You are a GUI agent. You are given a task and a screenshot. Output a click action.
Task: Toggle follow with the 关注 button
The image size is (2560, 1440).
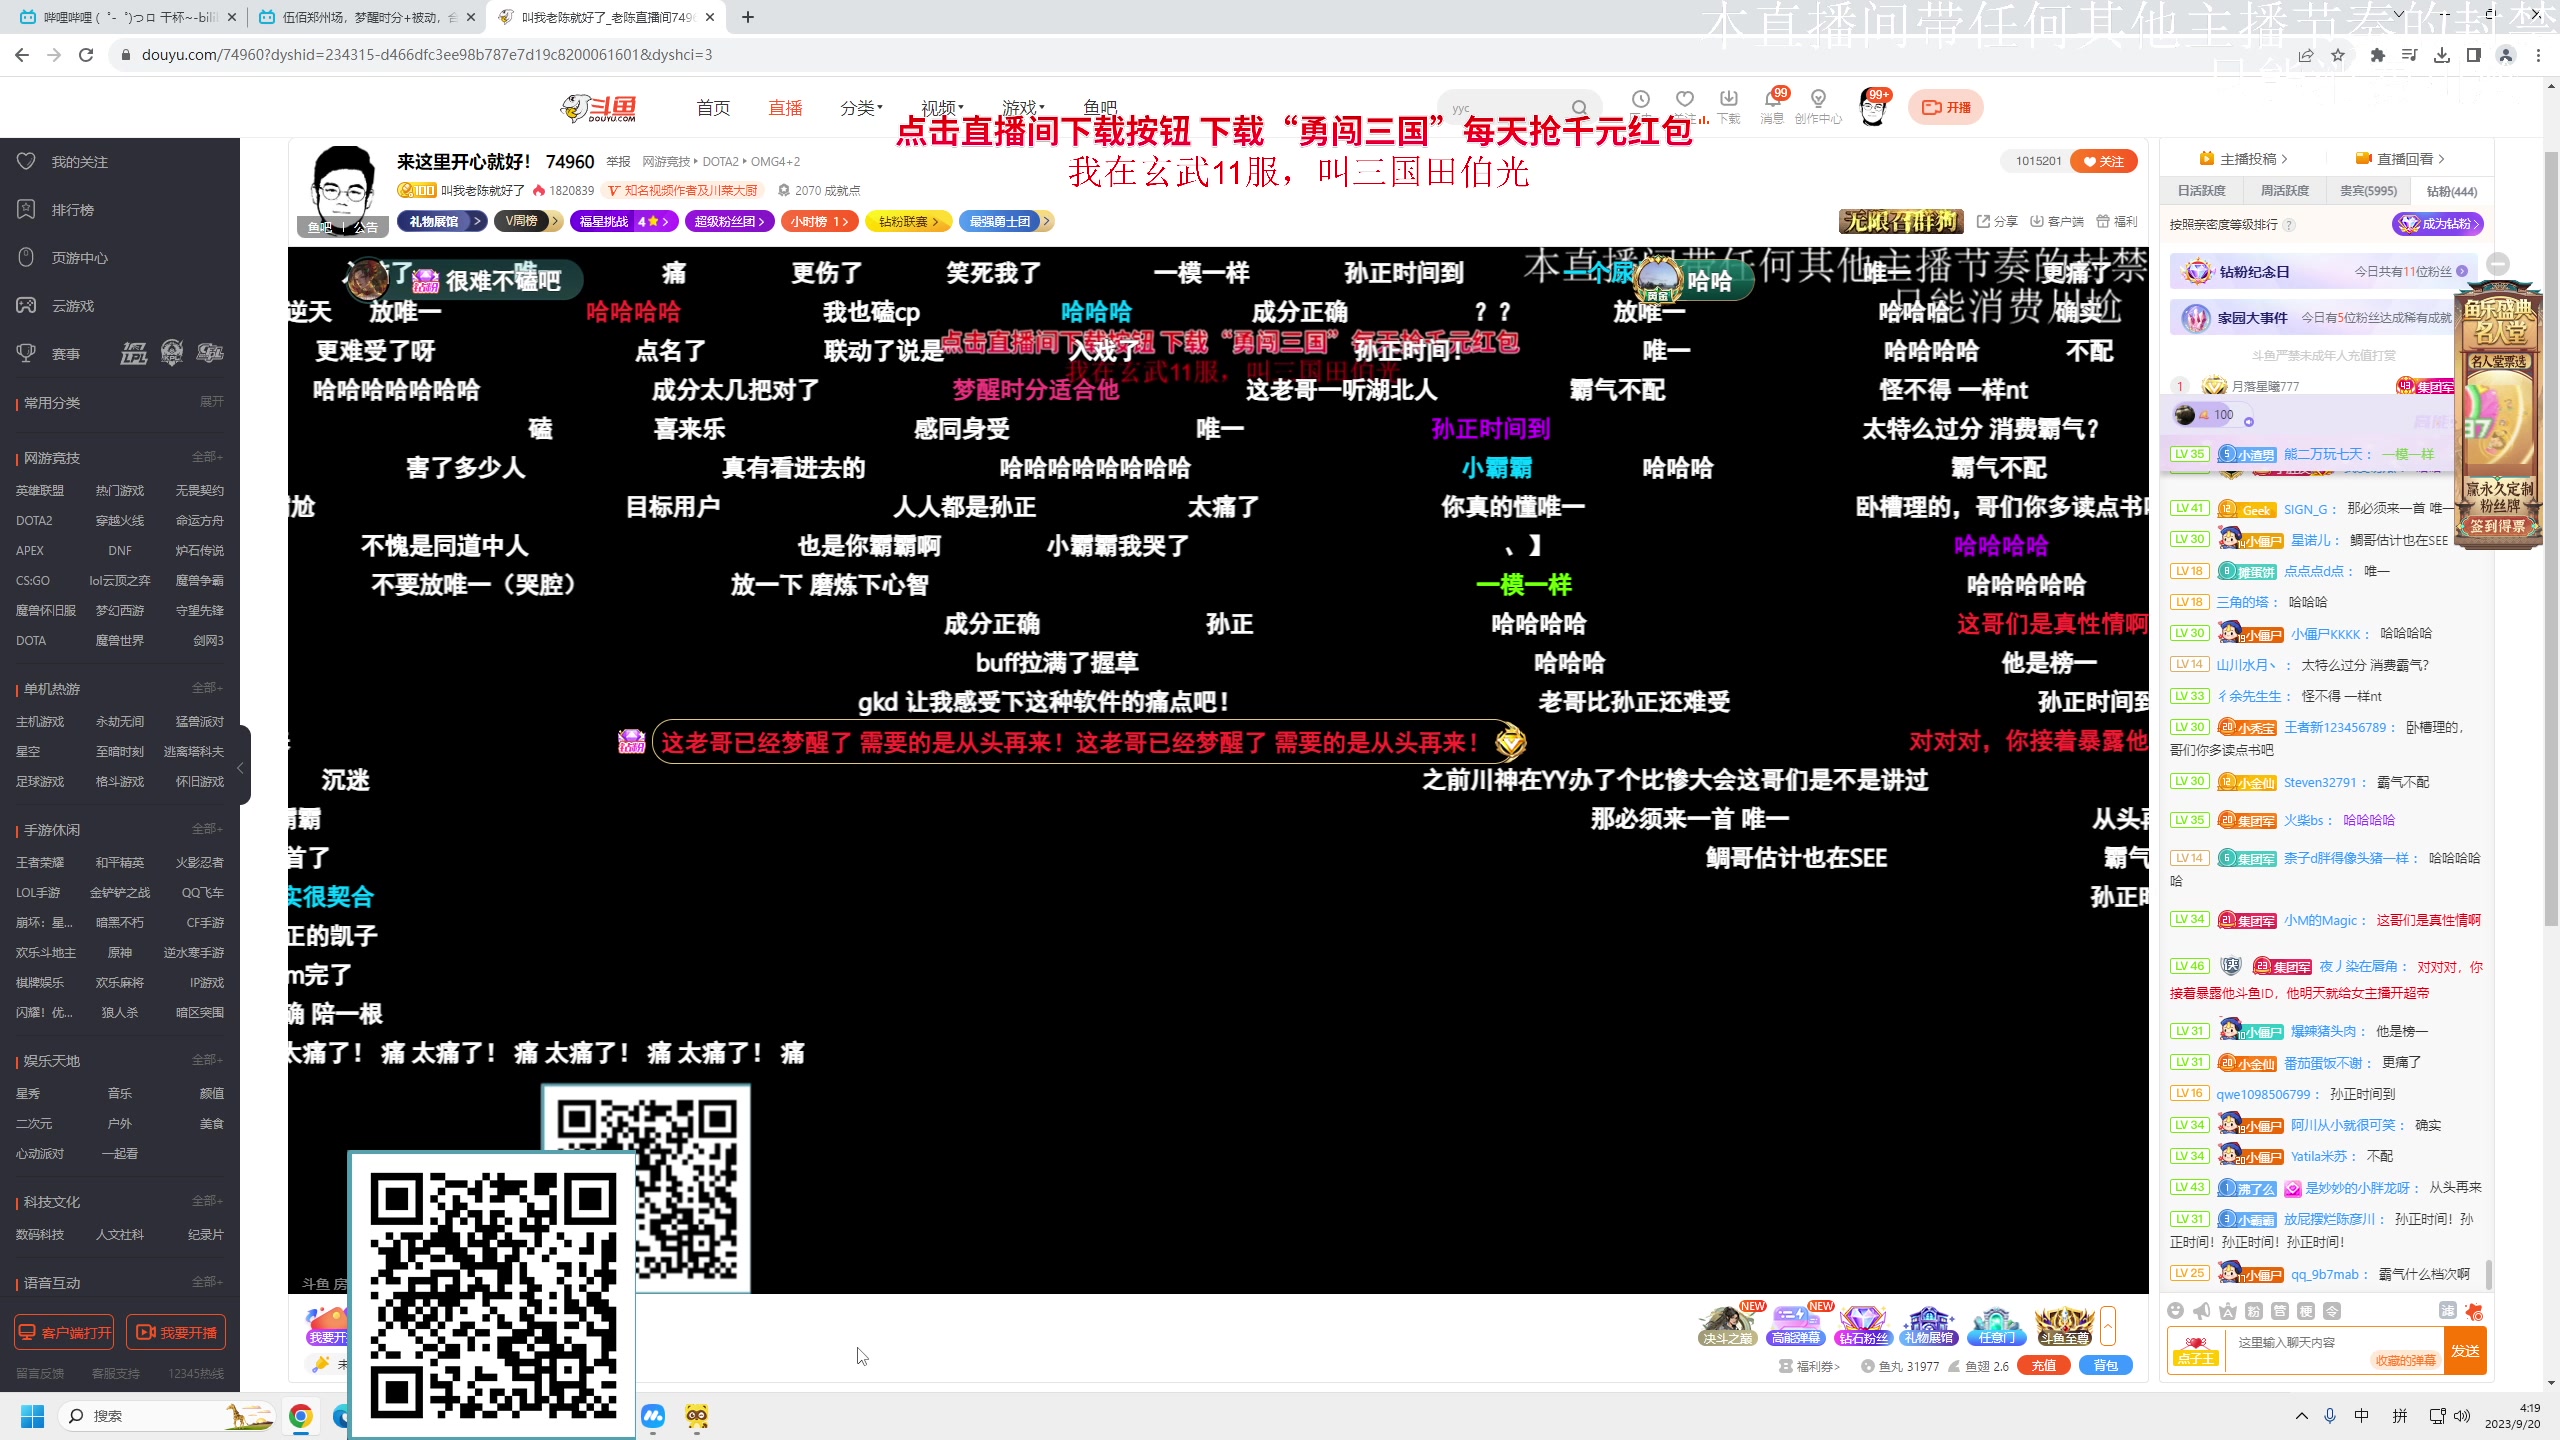click(2103, 161)
